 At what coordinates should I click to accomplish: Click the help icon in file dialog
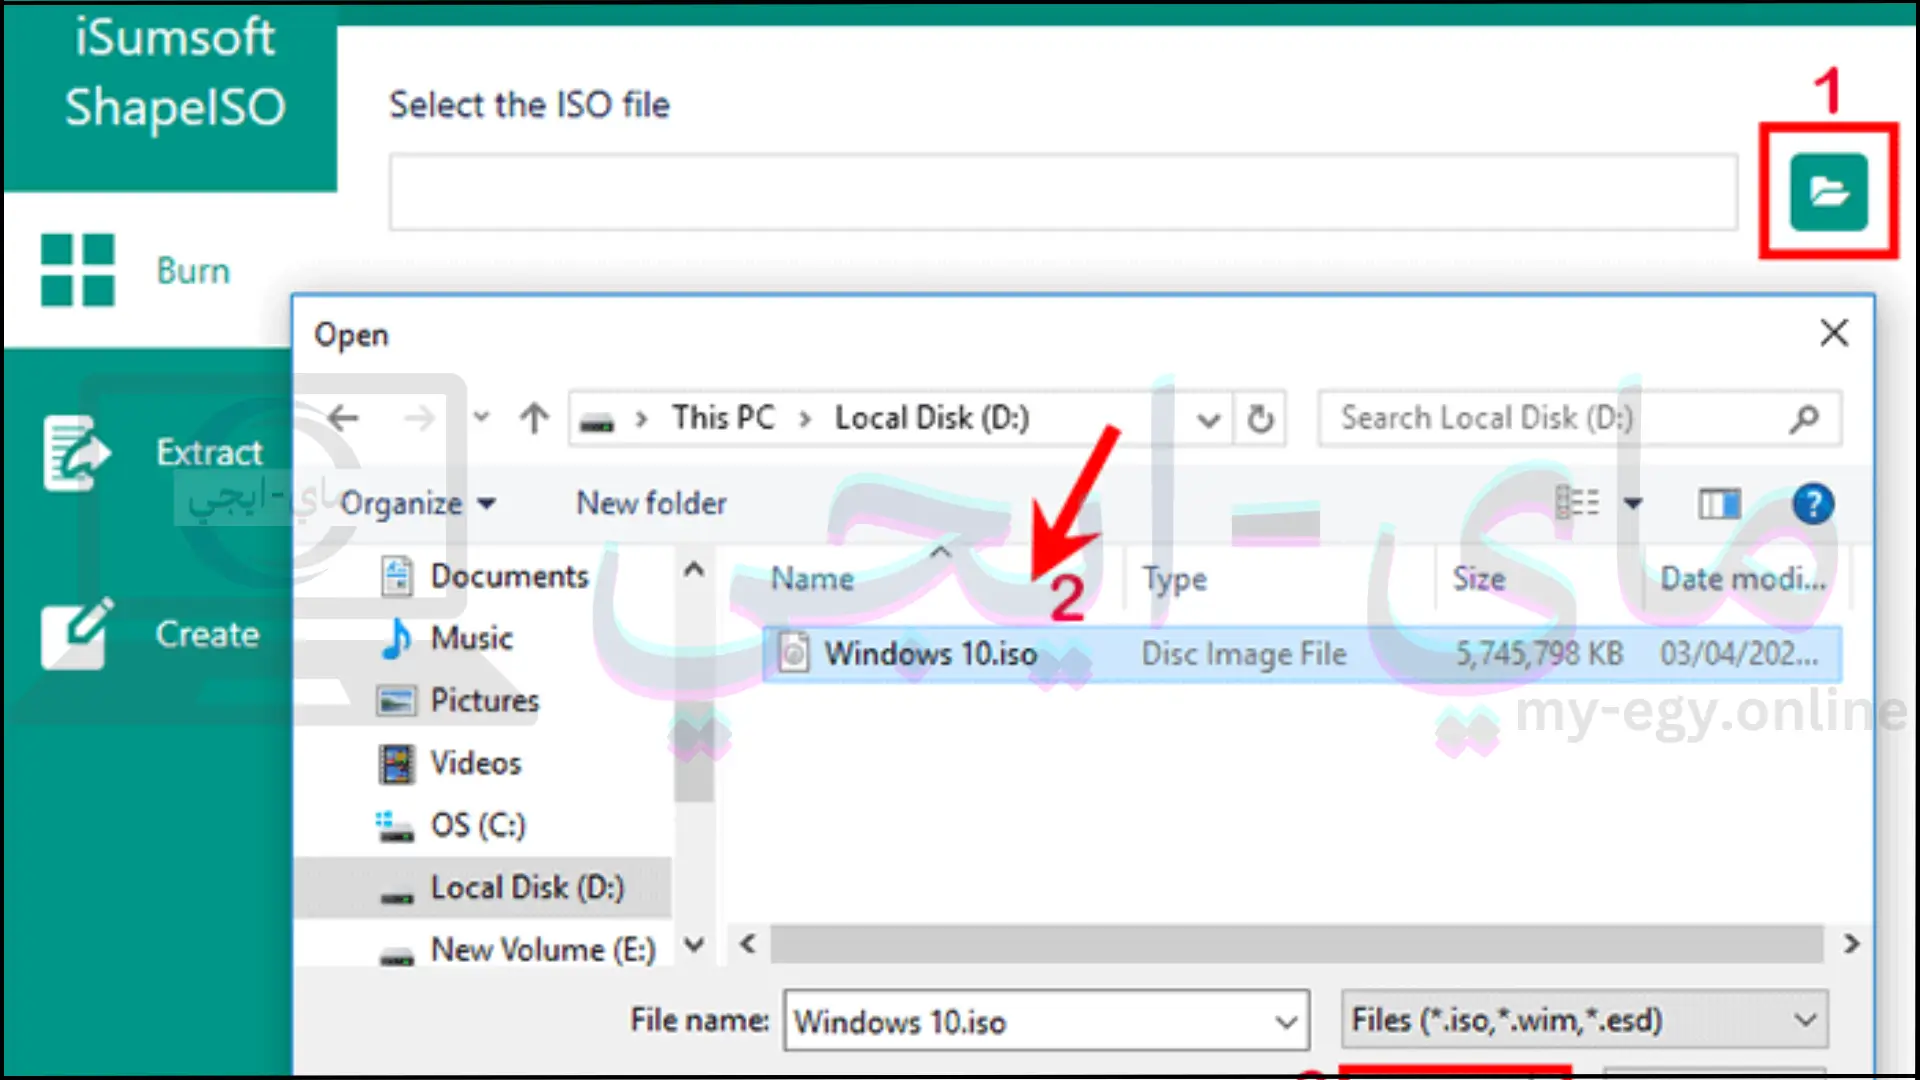click(1812, 502)
